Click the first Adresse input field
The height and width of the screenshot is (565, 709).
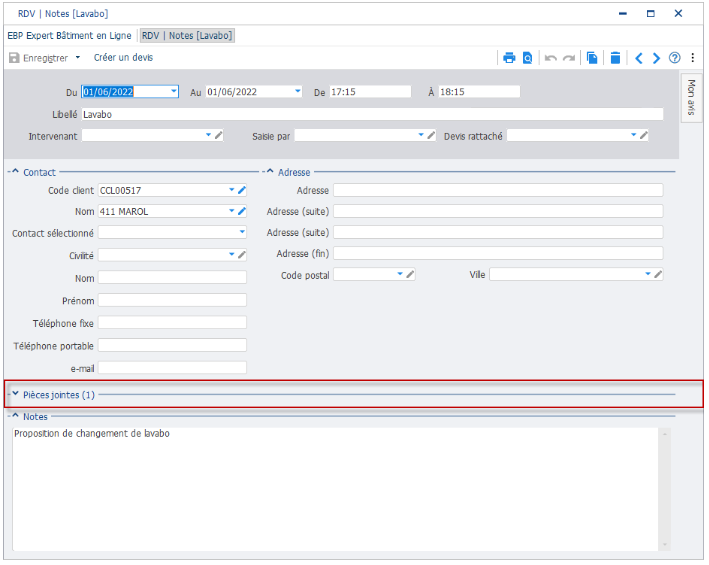pos(498,190)
